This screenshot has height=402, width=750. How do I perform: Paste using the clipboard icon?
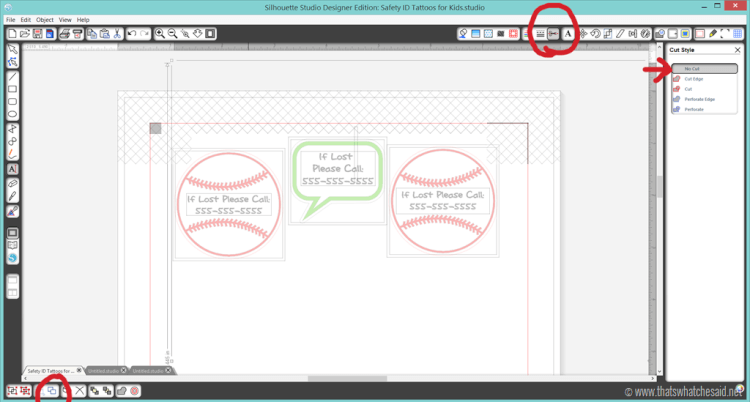coord(104,34)
